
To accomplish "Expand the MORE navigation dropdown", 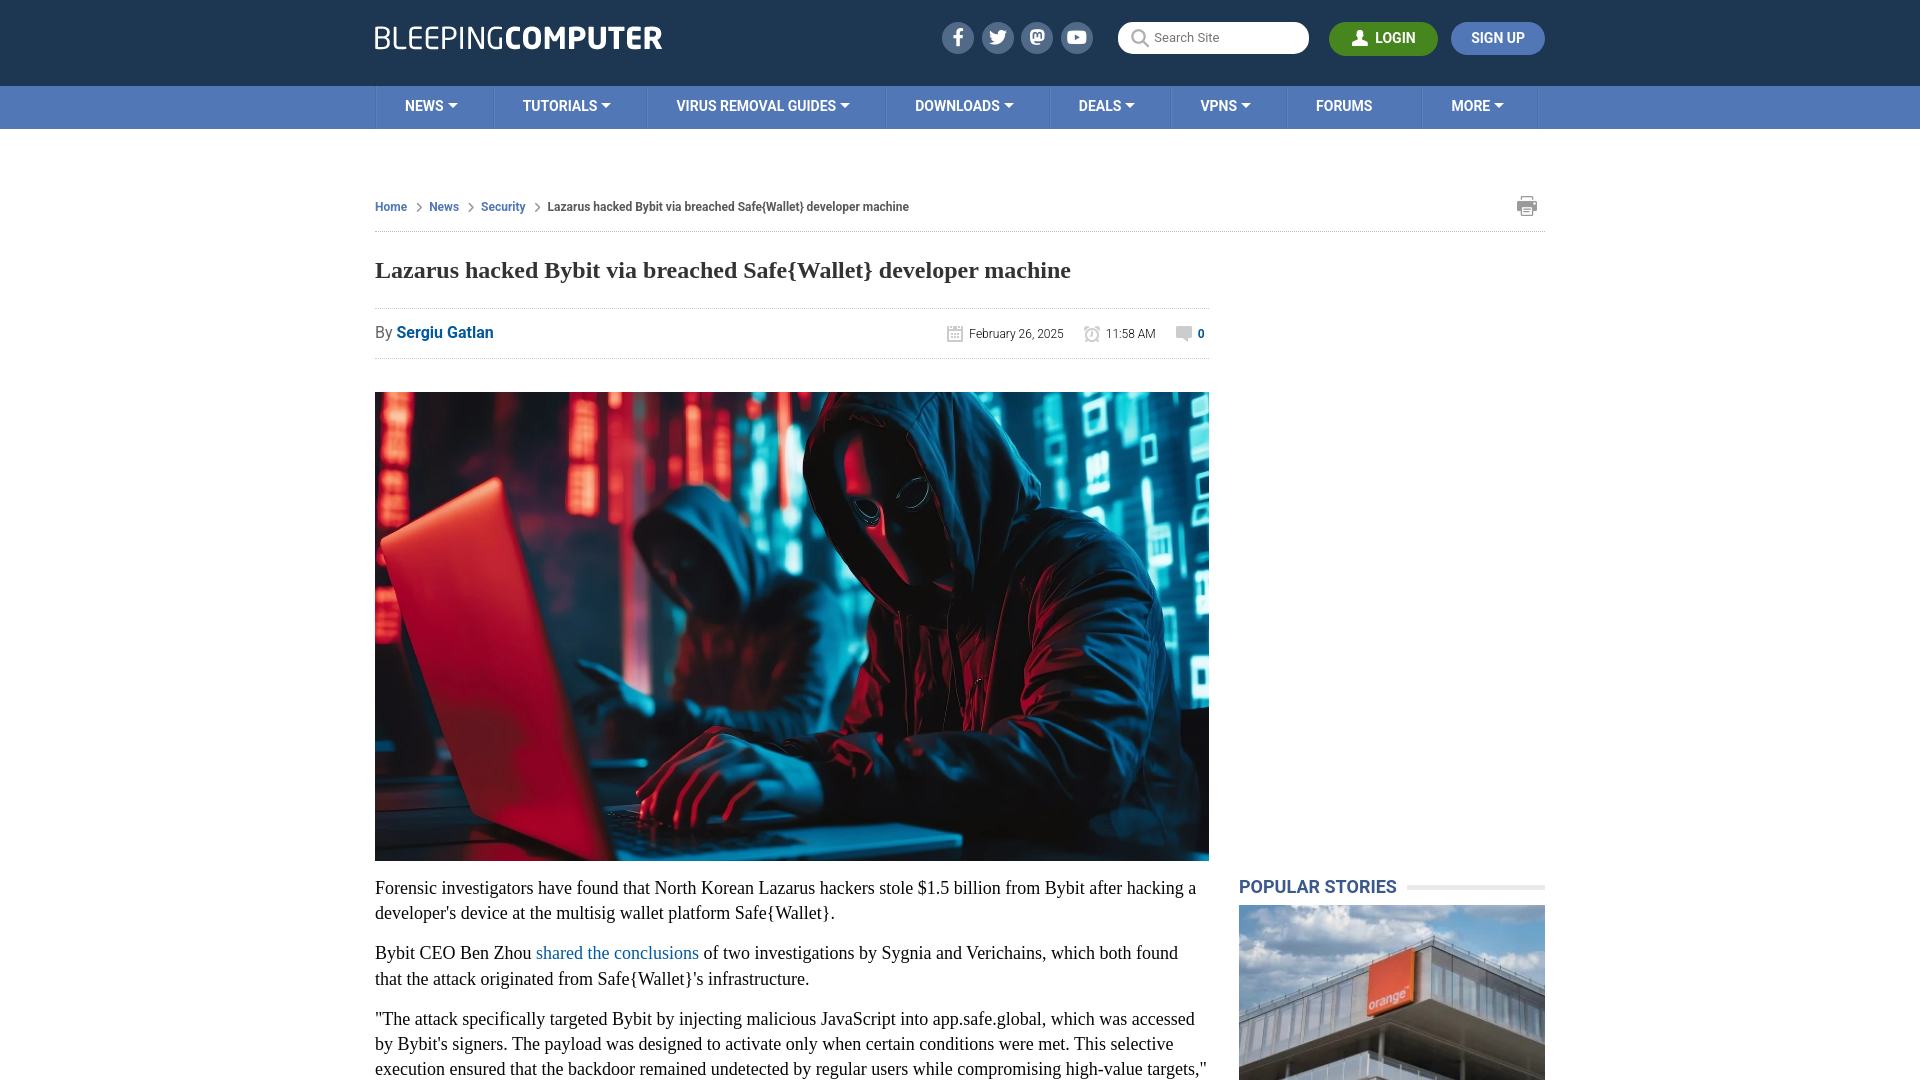I will pos(1477,107).
